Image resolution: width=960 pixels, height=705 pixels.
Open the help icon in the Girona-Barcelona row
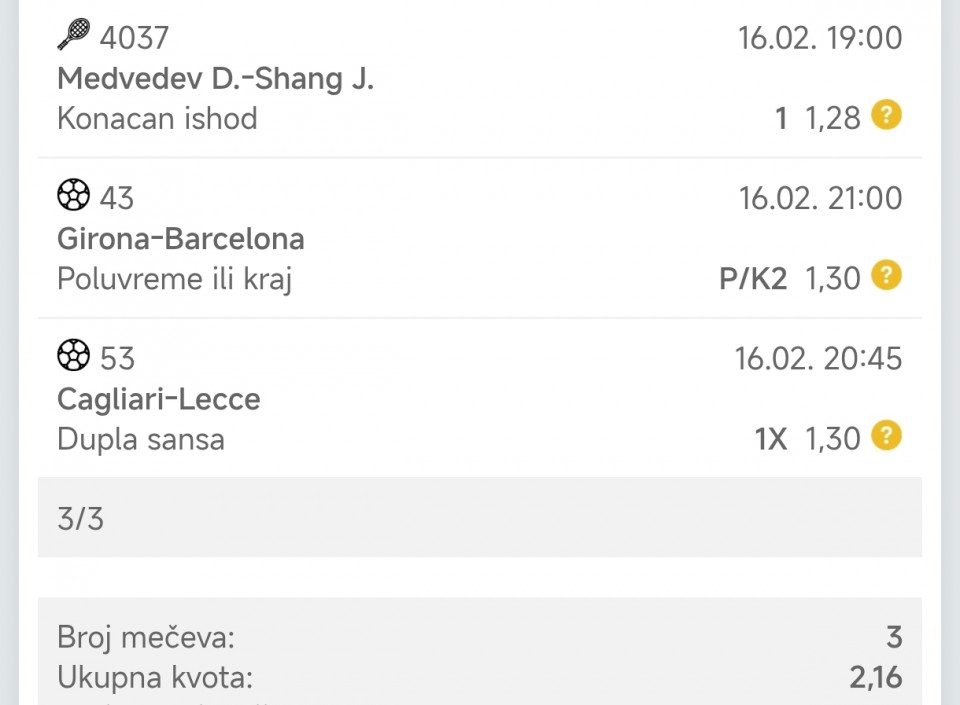click(x=886, y=276)
